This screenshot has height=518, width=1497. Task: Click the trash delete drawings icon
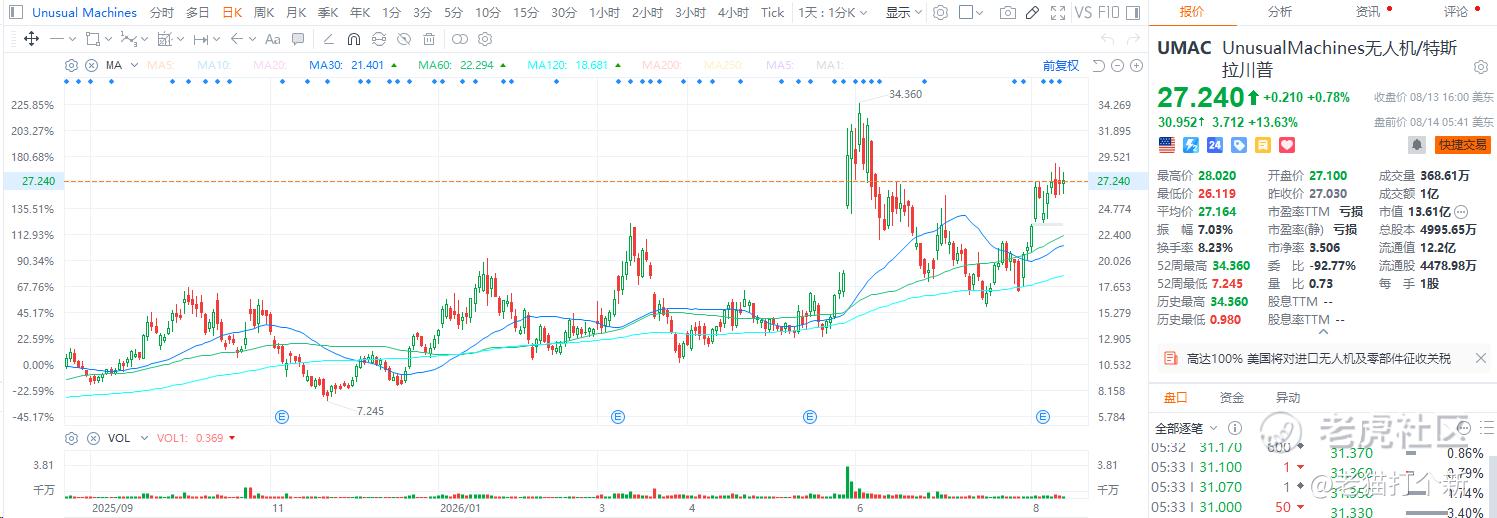[429, 39]
